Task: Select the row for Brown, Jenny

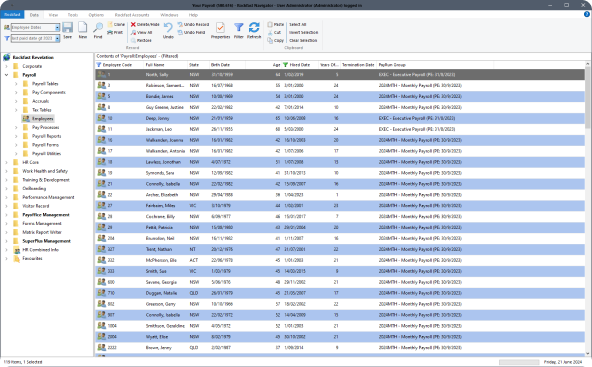Action: (x=340, y=347)
